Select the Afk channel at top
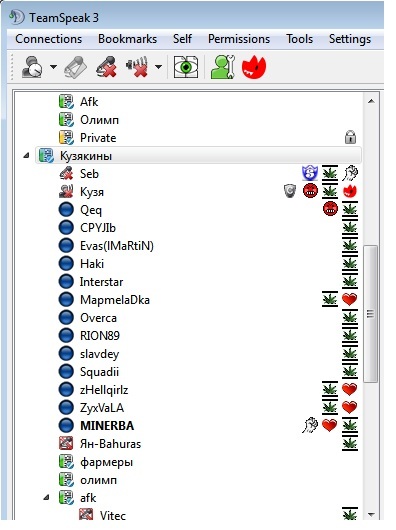396x530 pixels. 89,101
